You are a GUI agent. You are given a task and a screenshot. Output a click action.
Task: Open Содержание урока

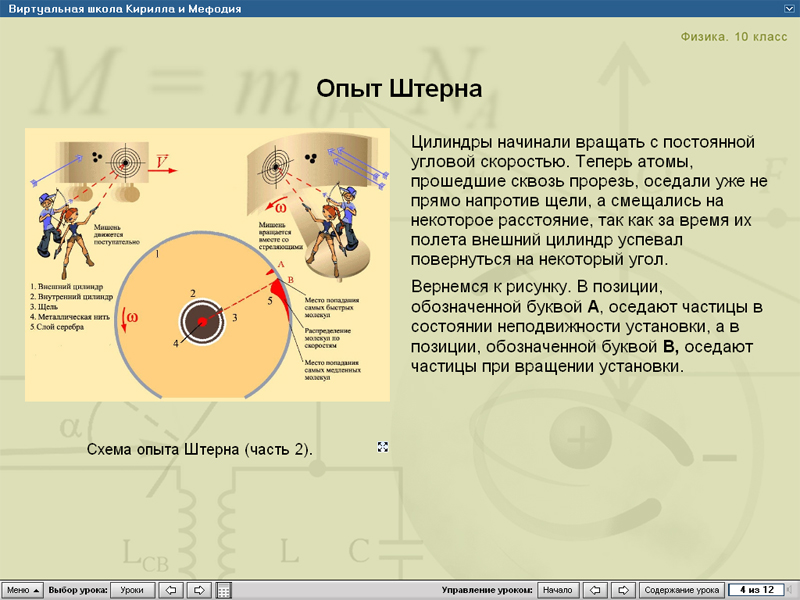[x=683, y=588]
